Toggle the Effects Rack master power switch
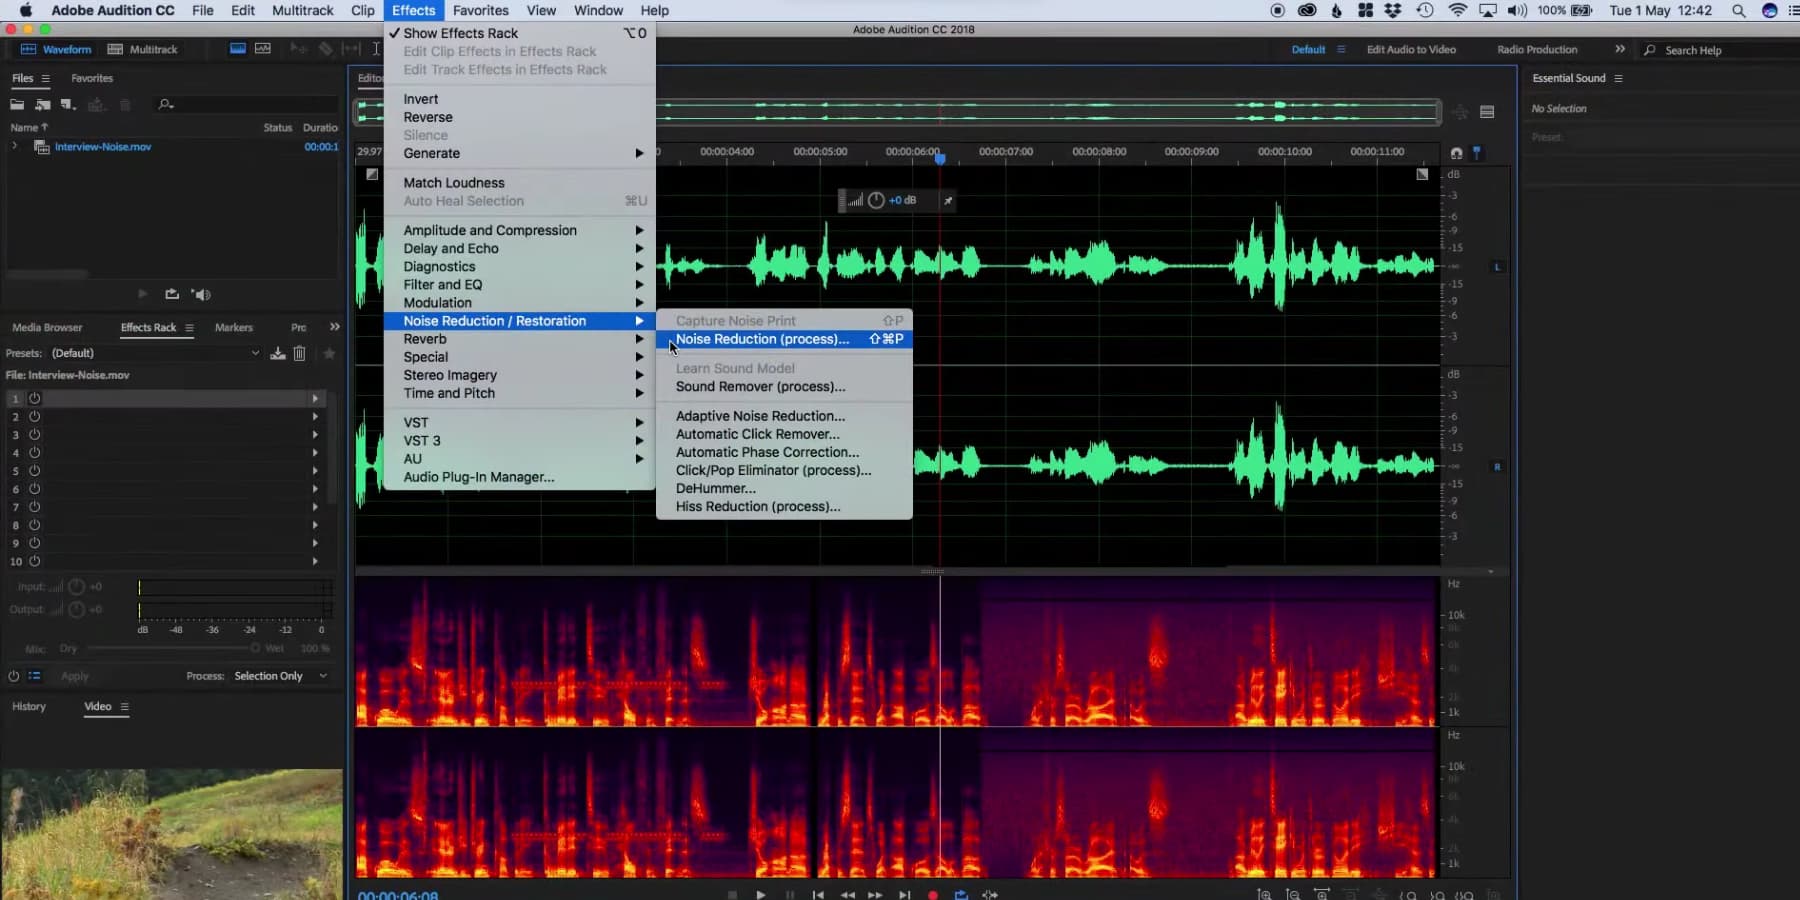The width and height of the screenshot is (1800, 900). (x=12, y=676)
